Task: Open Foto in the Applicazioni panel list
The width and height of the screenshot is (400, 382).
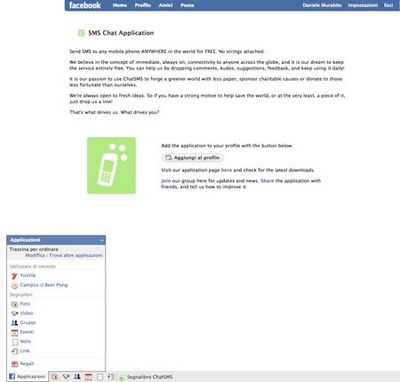Action: (x=25, y=304)
